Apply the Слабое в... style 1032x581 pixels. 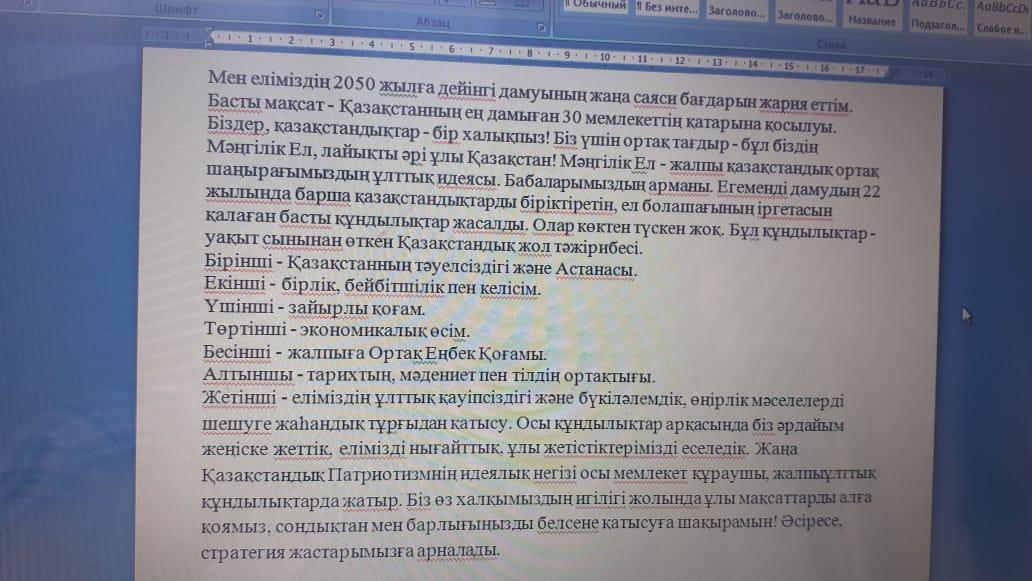(1002, 20)
